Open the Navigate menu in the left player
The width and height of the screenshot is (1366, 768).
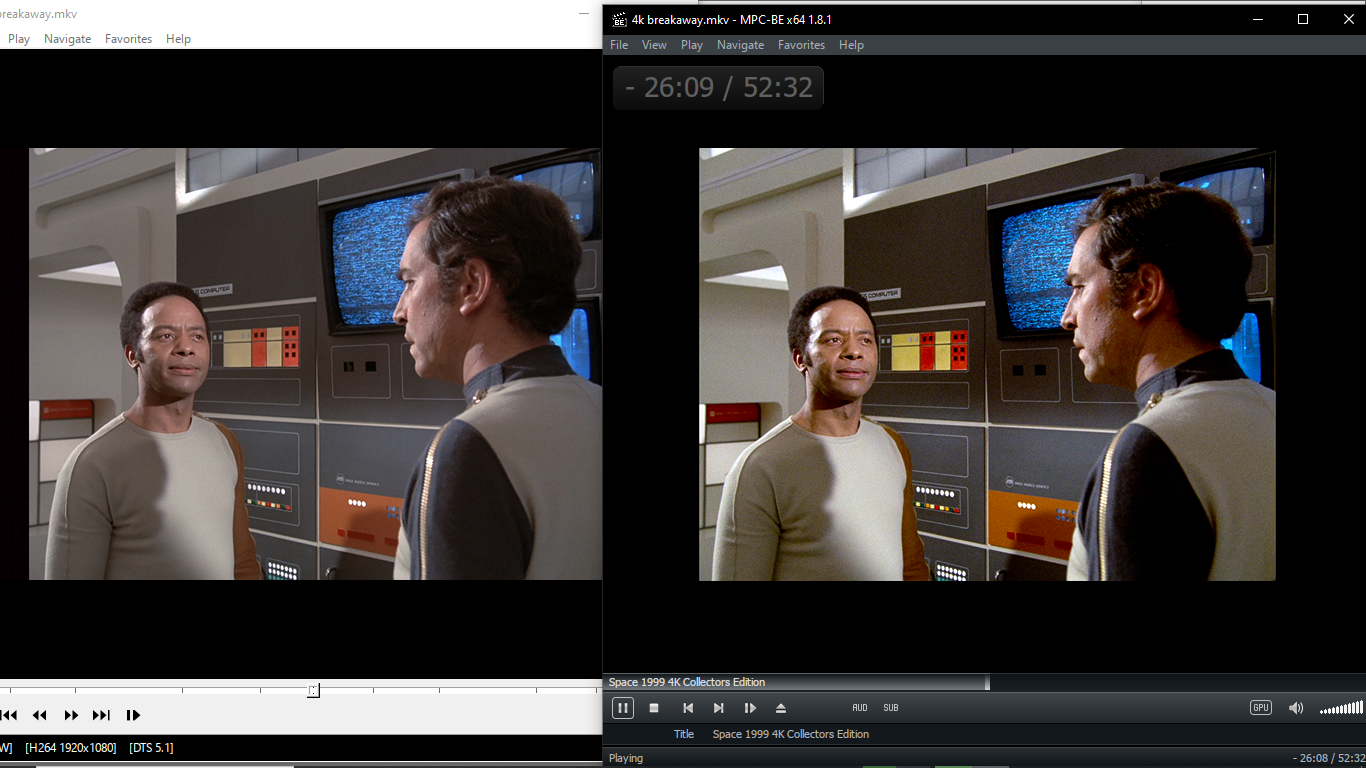67,39
